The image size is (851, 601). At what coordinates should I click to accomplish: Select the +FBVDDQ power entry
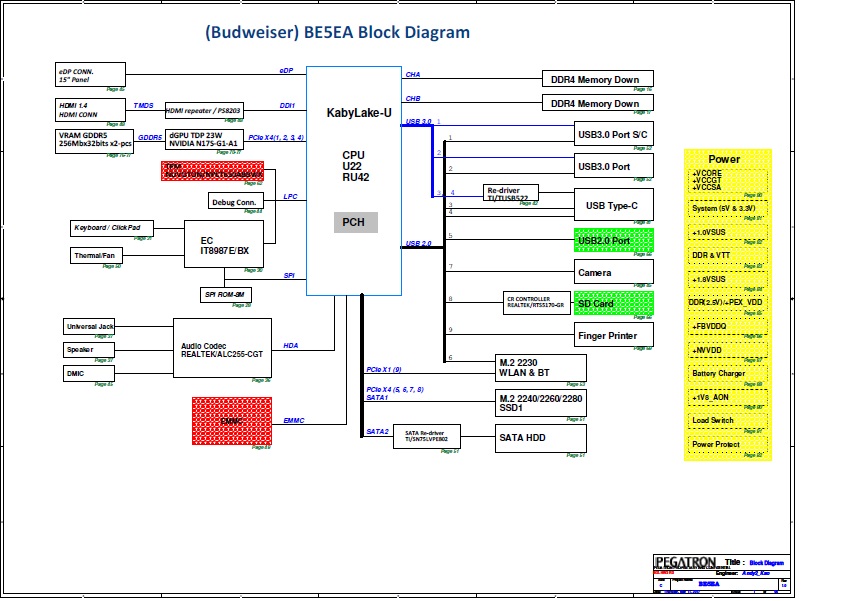(728, 326)
